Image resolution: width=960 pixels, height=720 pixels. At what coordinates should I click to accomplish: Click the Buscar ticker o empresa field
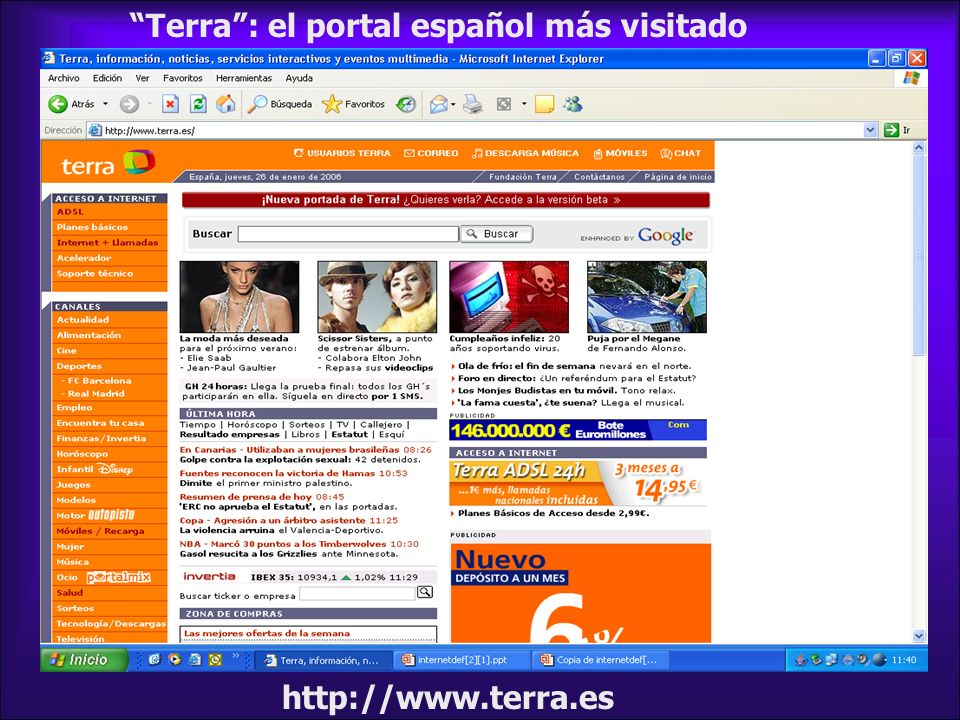pos(357,593)
